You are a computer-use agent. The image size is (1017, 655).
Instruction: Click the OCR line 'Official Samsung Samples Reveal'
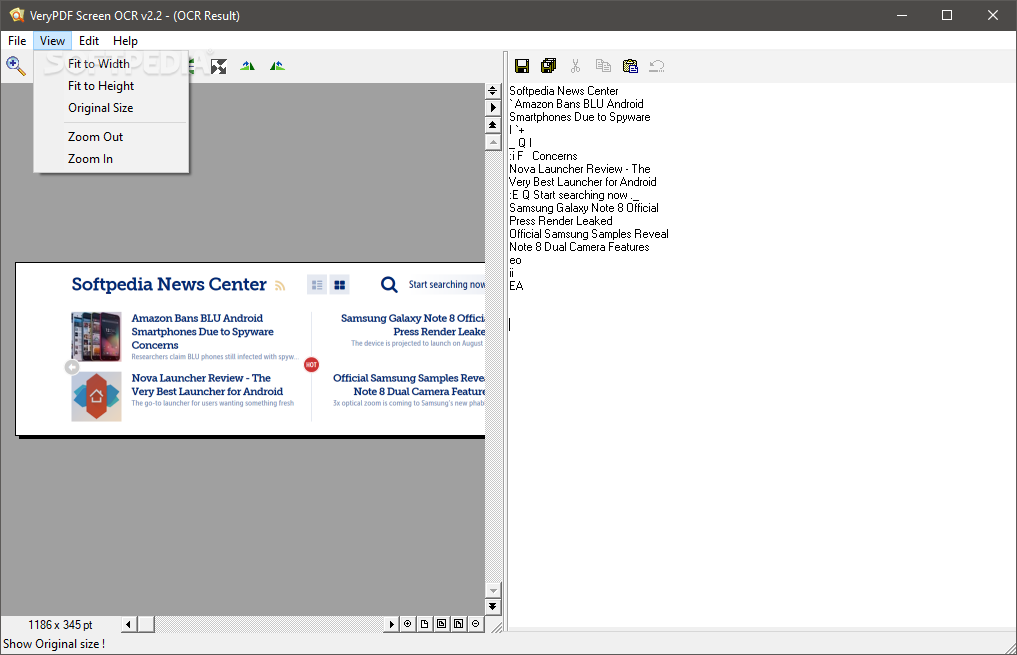(588, 233)
